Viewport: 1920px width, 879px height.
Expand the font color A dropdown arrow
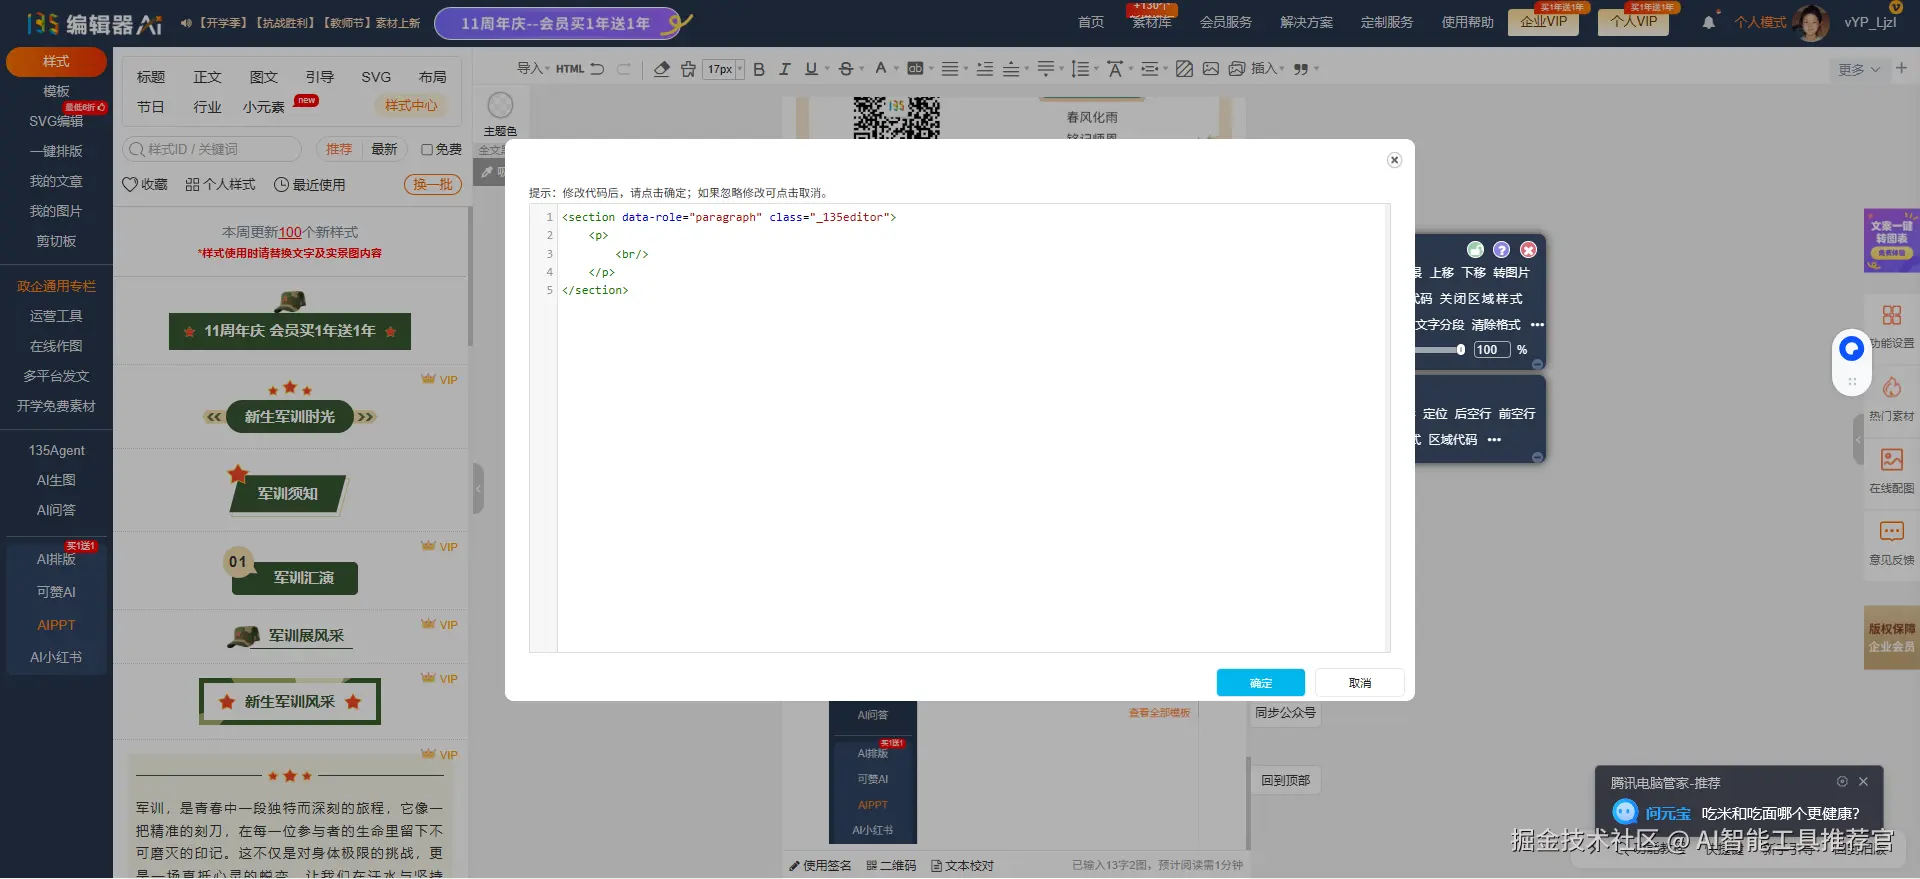(896, 69)
